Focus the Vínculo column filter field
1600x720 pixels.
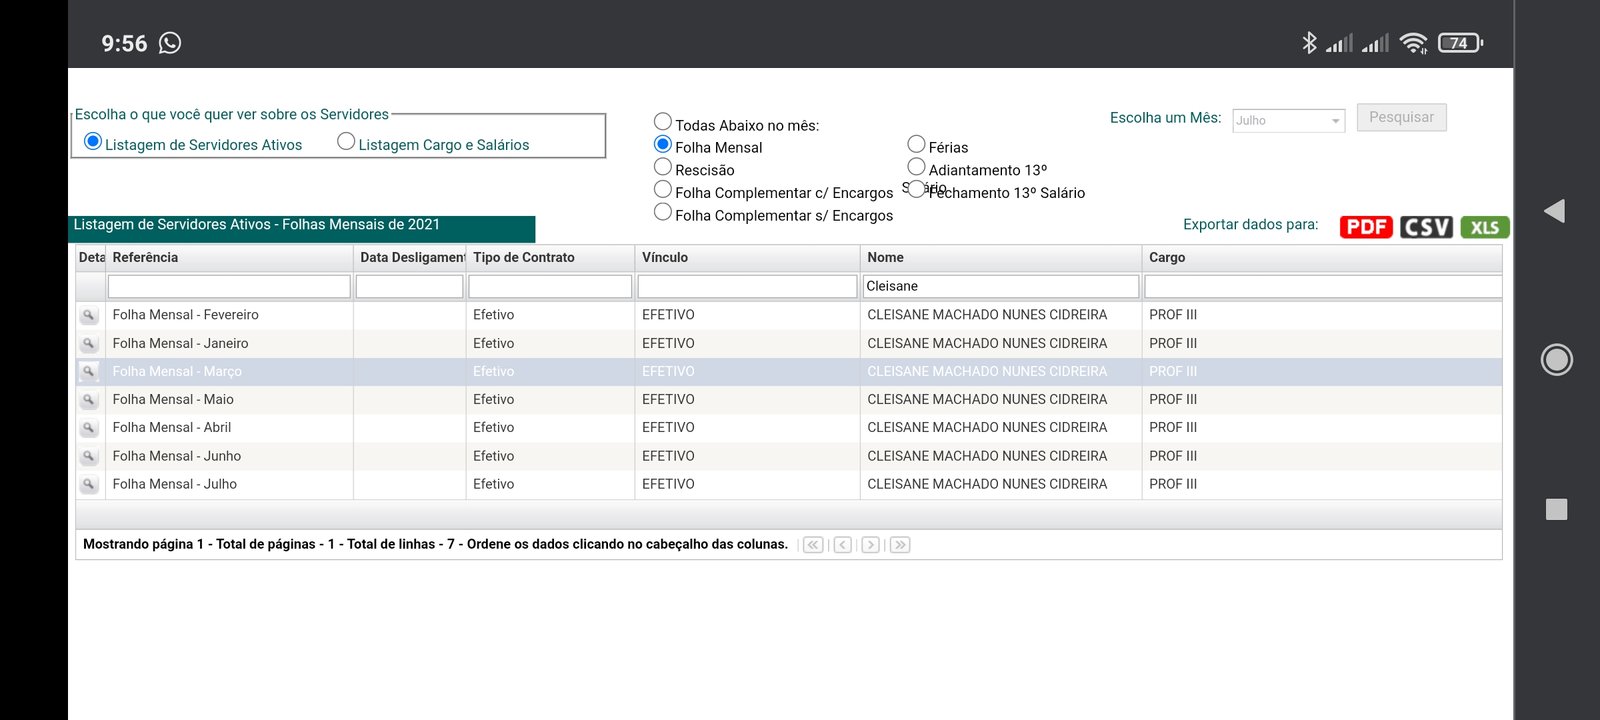tap(747, 286)
